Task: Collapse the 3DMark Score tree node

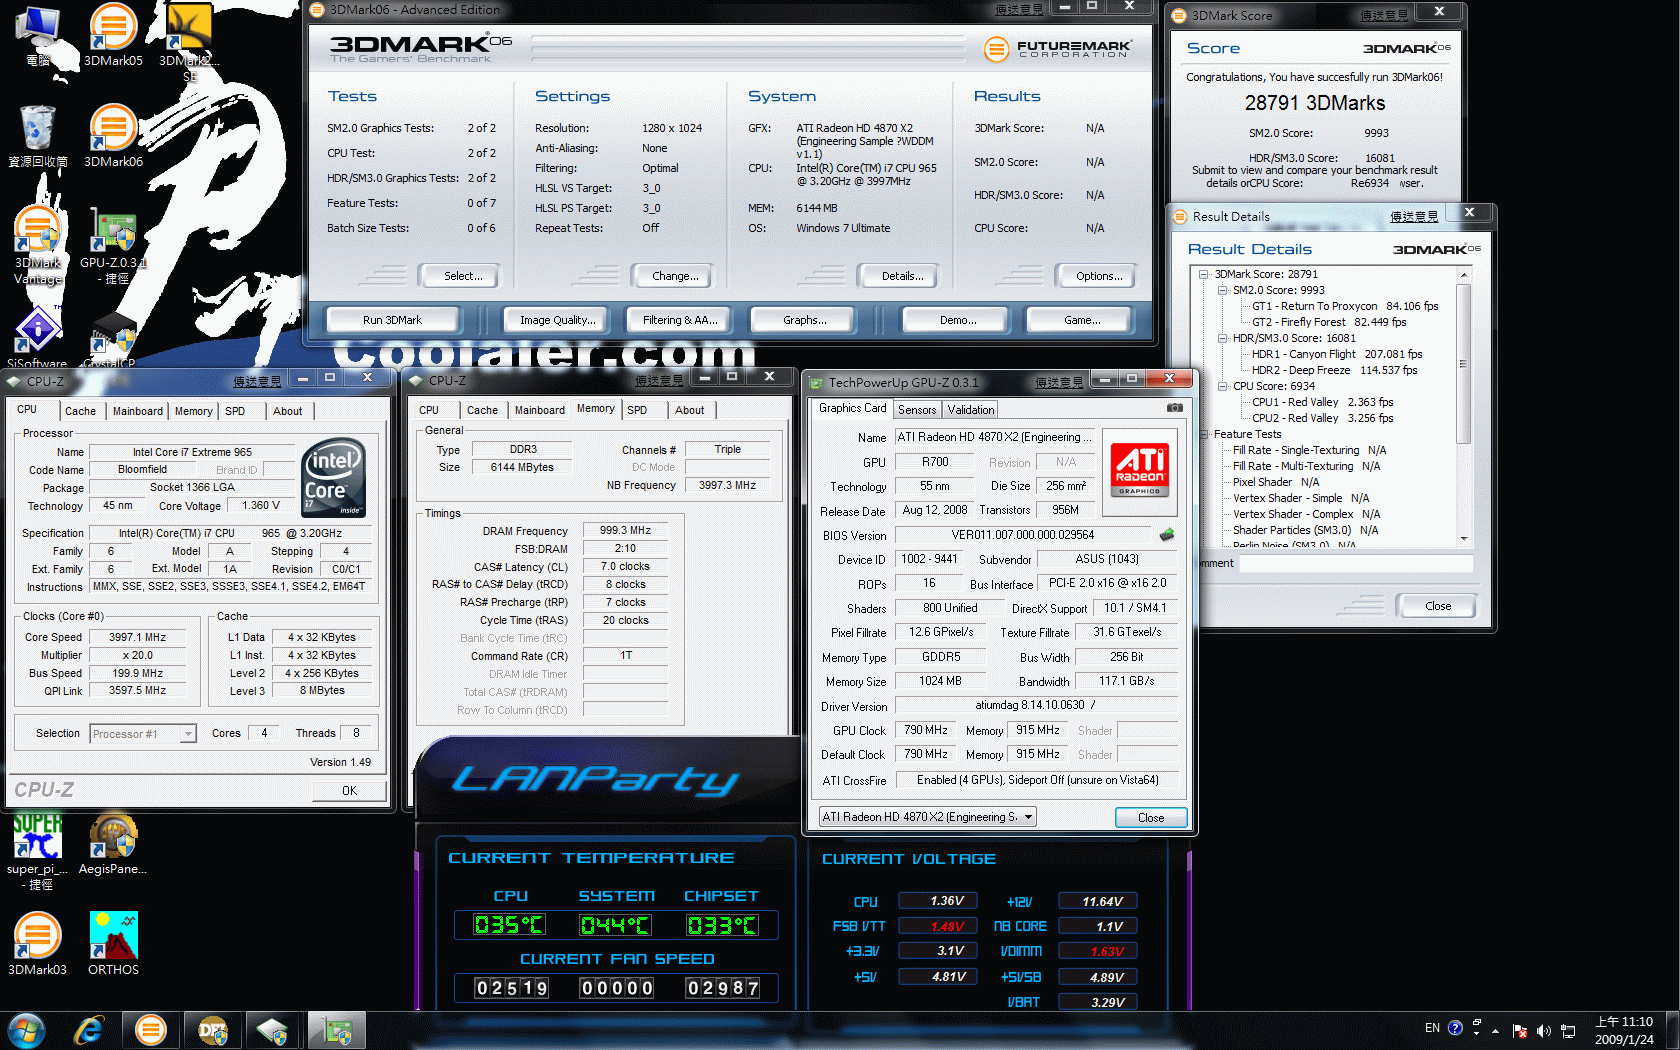Action: click(1203, 274)
